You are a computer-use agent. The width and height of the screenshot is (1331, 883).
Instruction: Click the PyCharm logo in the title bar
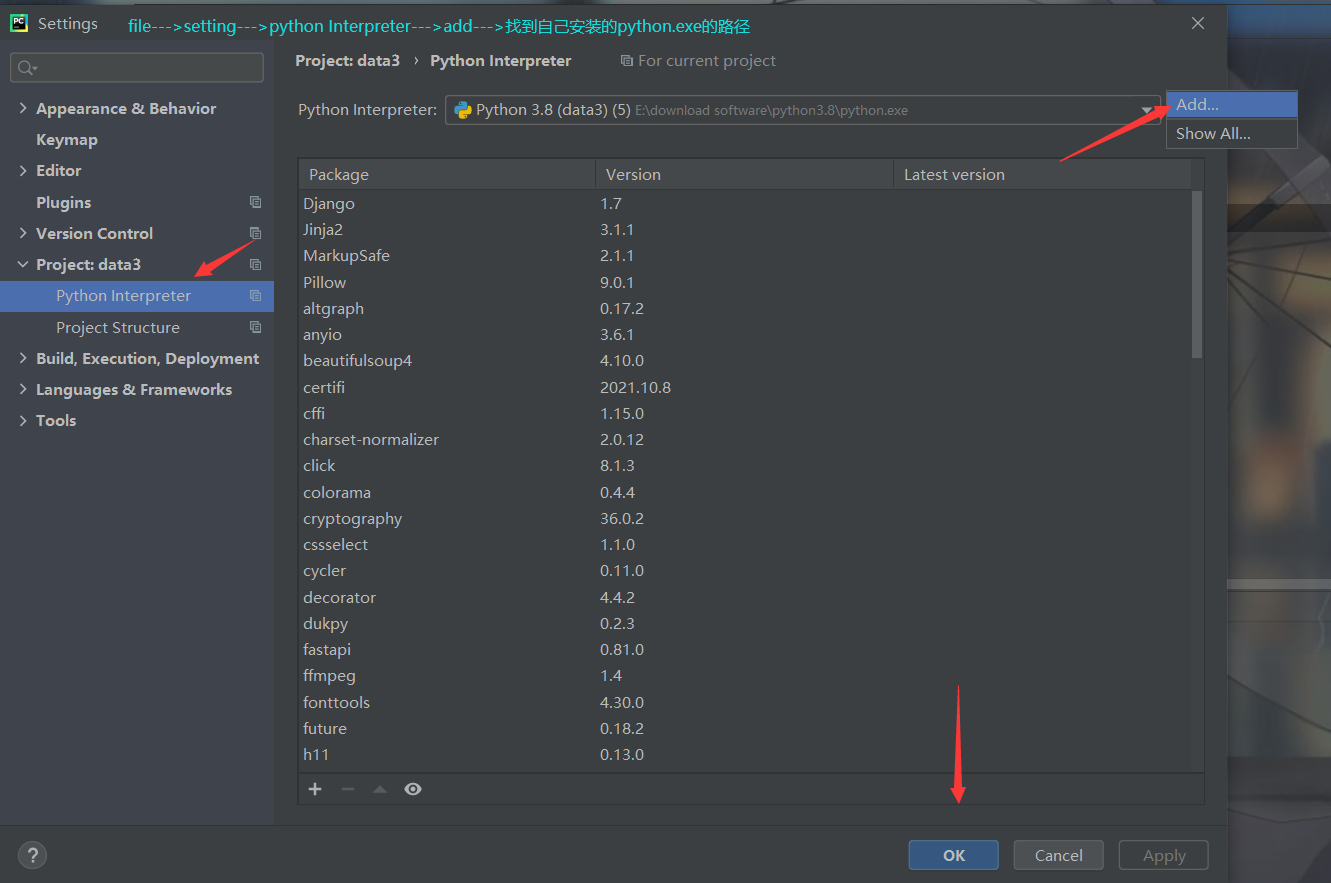tap(20, 22)
